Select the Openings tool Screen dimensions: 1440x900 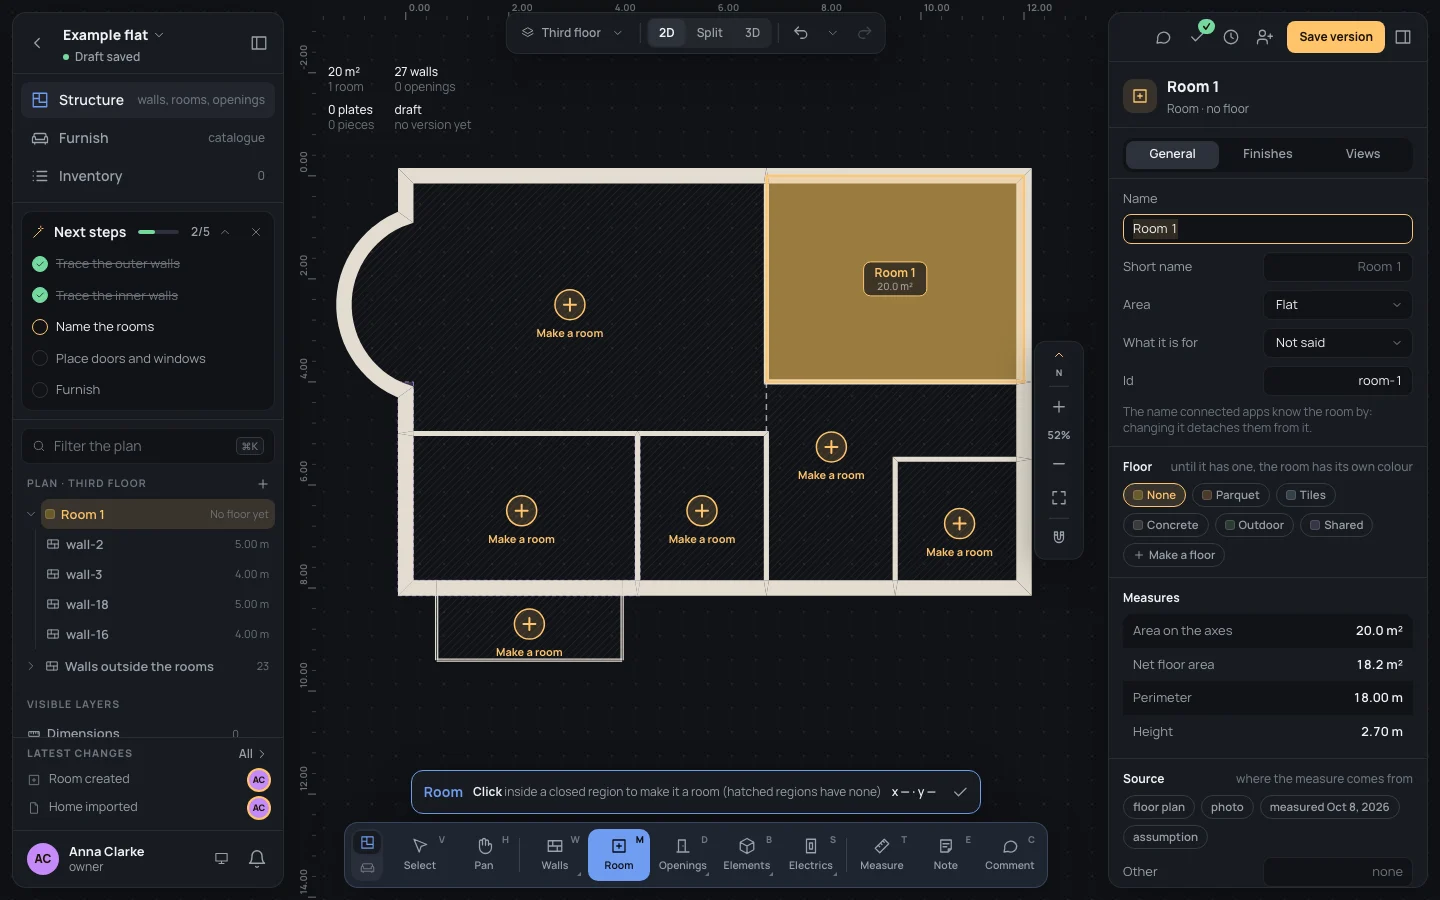click(683, 855)
